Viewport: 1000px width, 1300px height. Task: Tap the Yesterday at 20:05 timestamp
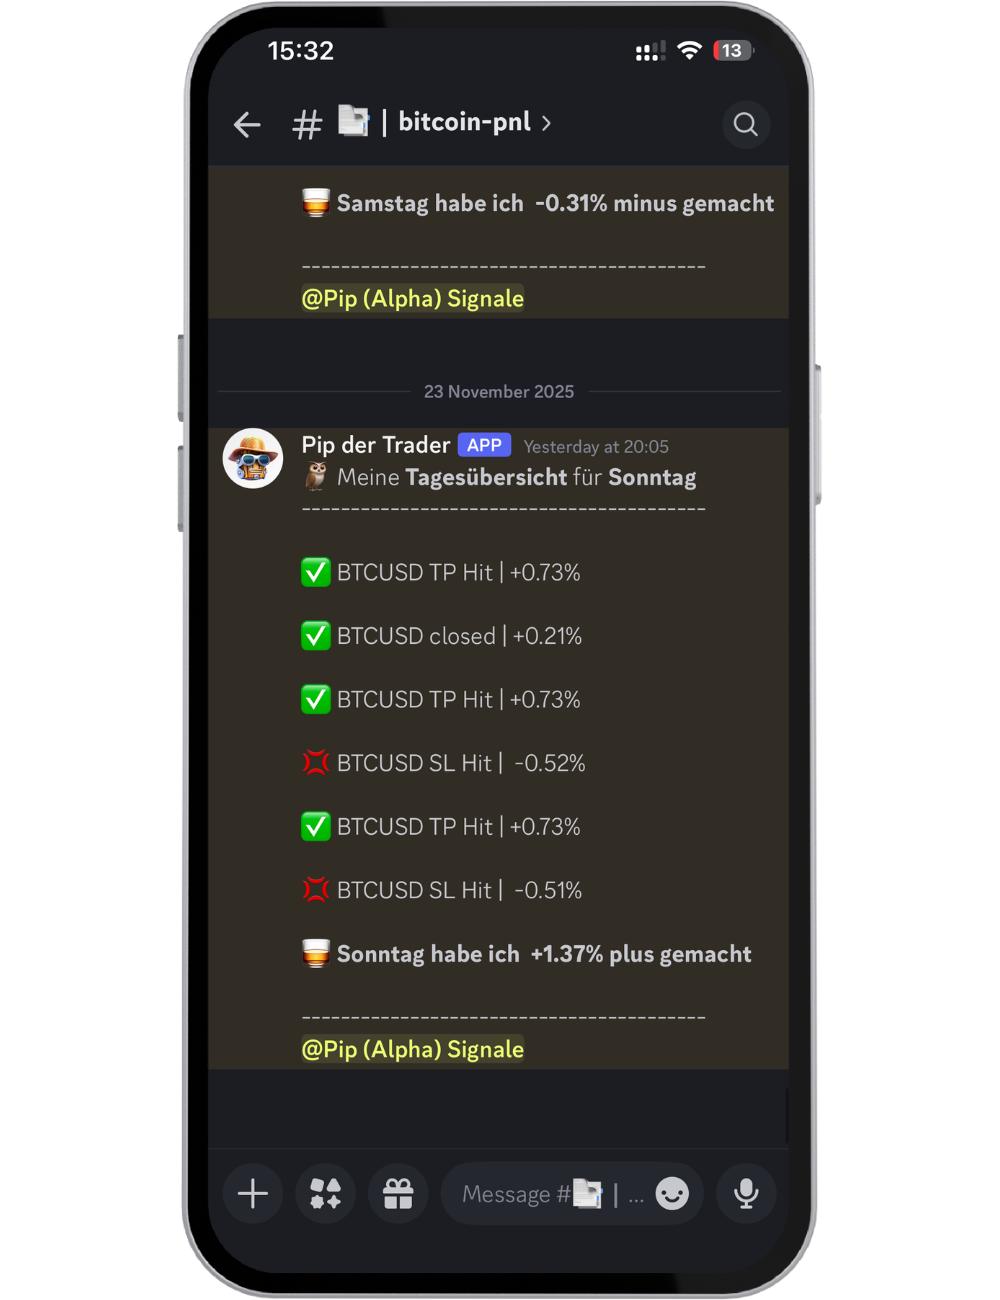pyautogui.click(x=596, y=447)
